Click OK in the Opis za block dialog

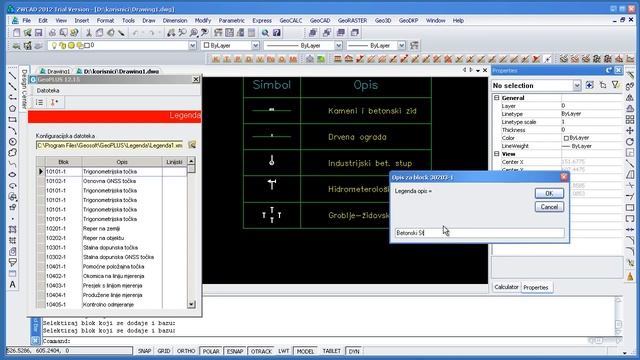click(x=549, y=193)
